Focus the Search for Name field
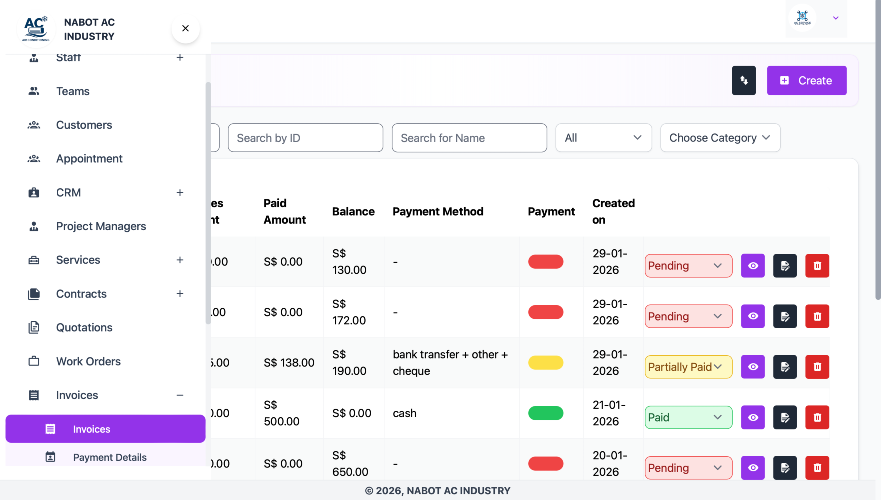Image resolution: width=881 pixels, height=500 pixels. click(x=469, y=138)
